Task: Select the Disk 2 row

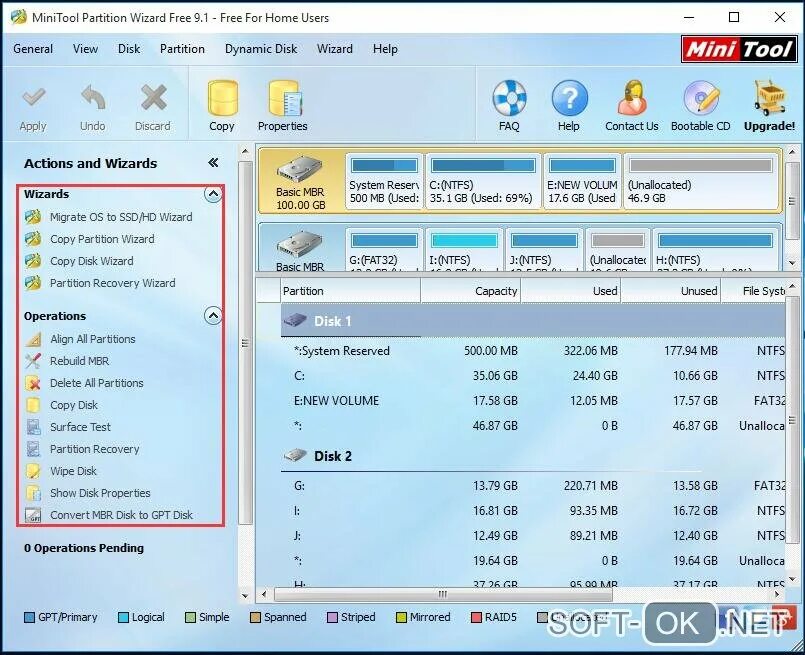Action: (533, 456)
